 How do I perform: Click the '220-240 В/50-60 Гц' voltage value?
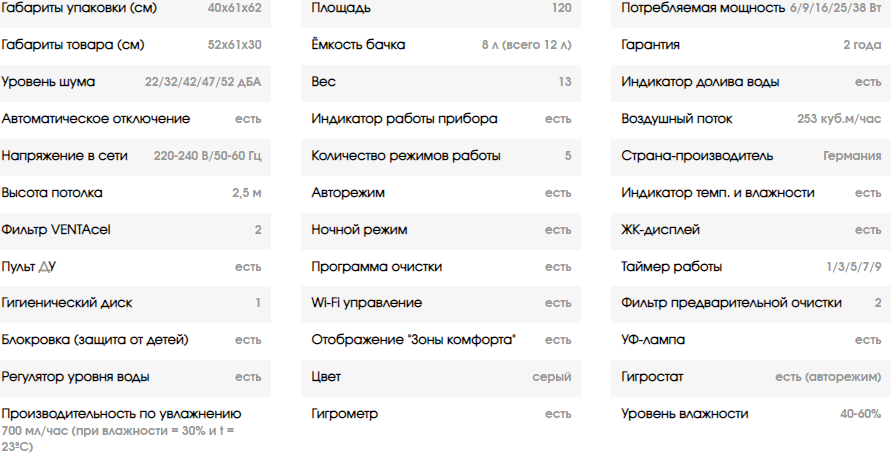pyautogui.click(x=207, y=156)
